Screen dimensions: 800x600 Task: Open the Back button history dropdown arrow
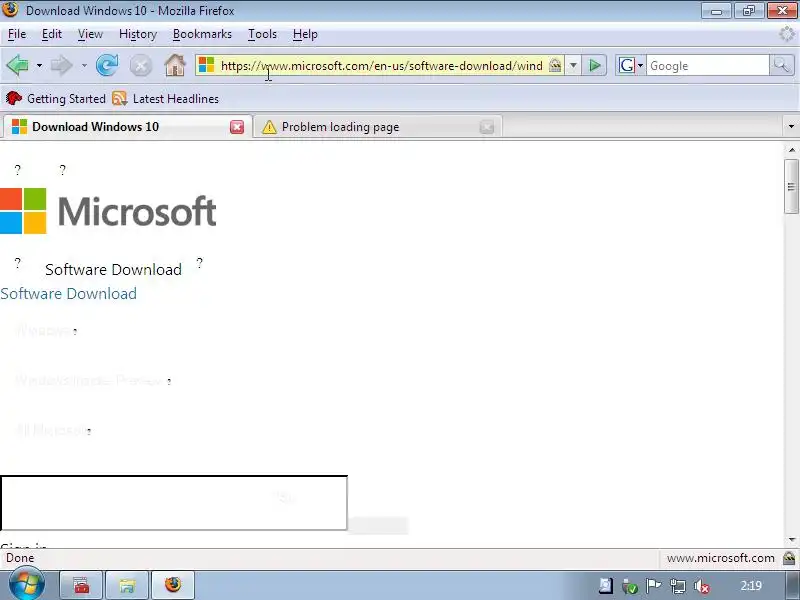(x=39, y=66)
